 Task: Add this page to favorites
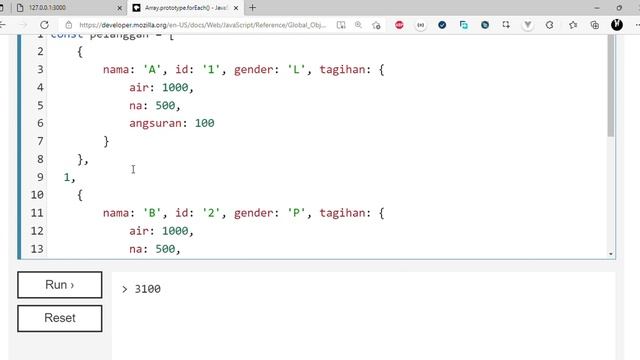click(x=376, y=25)
